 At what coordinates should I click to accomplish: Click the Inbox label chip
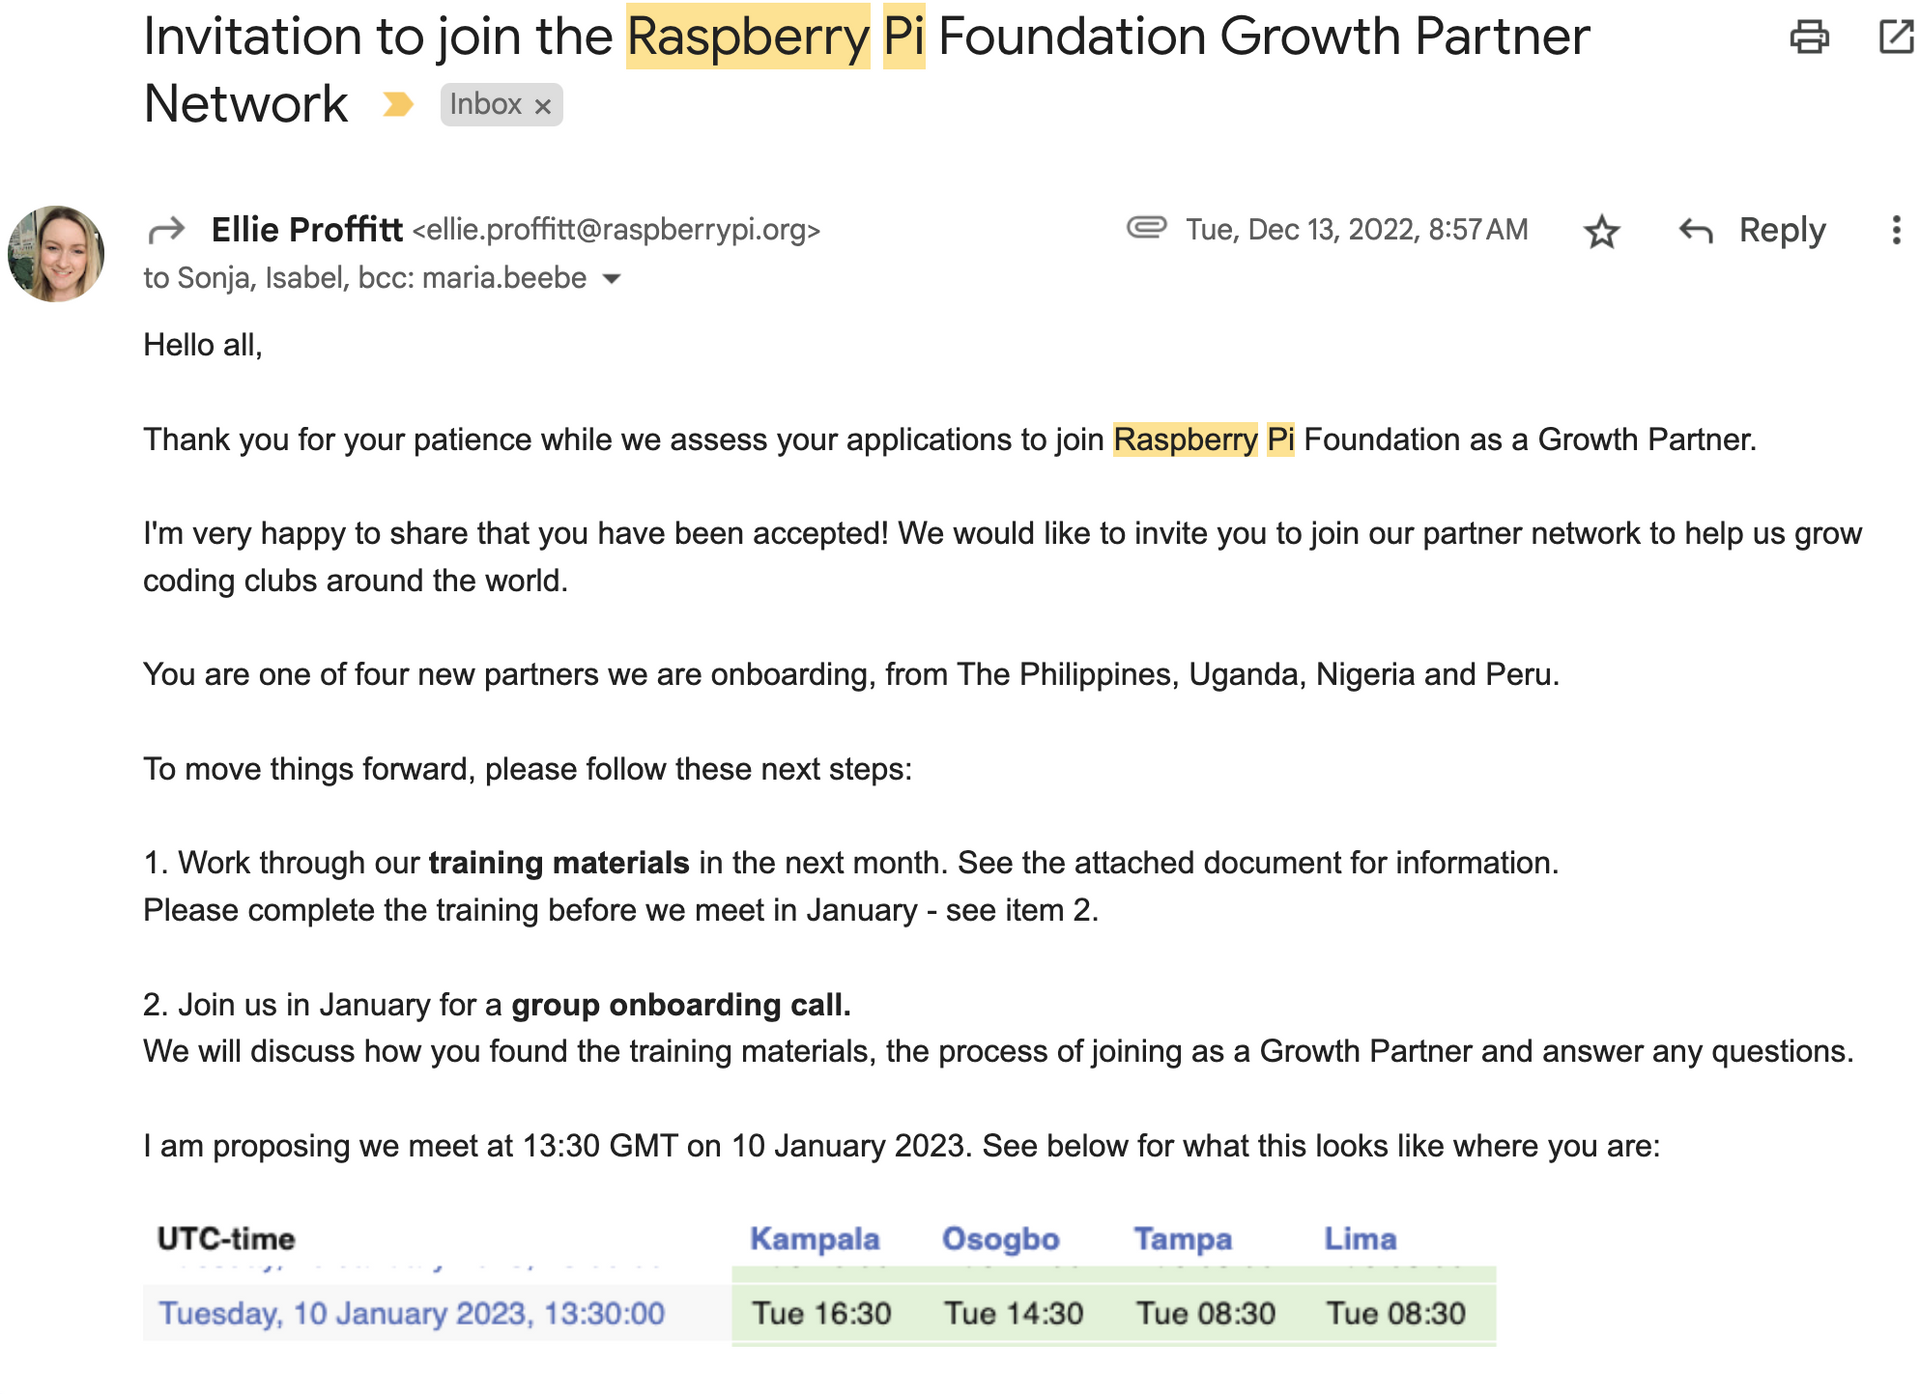485,104
